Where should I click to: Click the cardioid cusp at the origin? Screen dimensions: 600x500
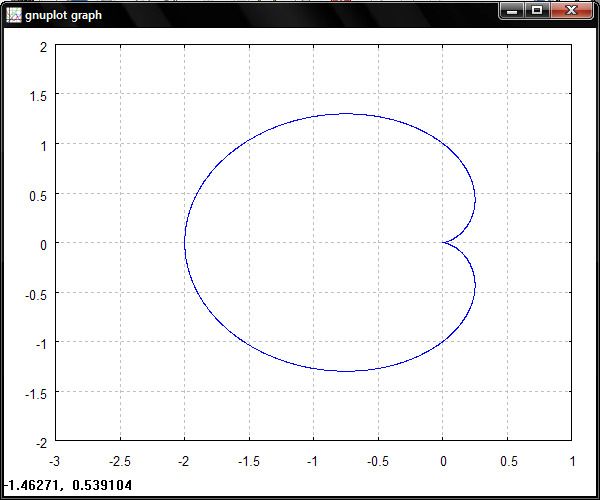443,242
